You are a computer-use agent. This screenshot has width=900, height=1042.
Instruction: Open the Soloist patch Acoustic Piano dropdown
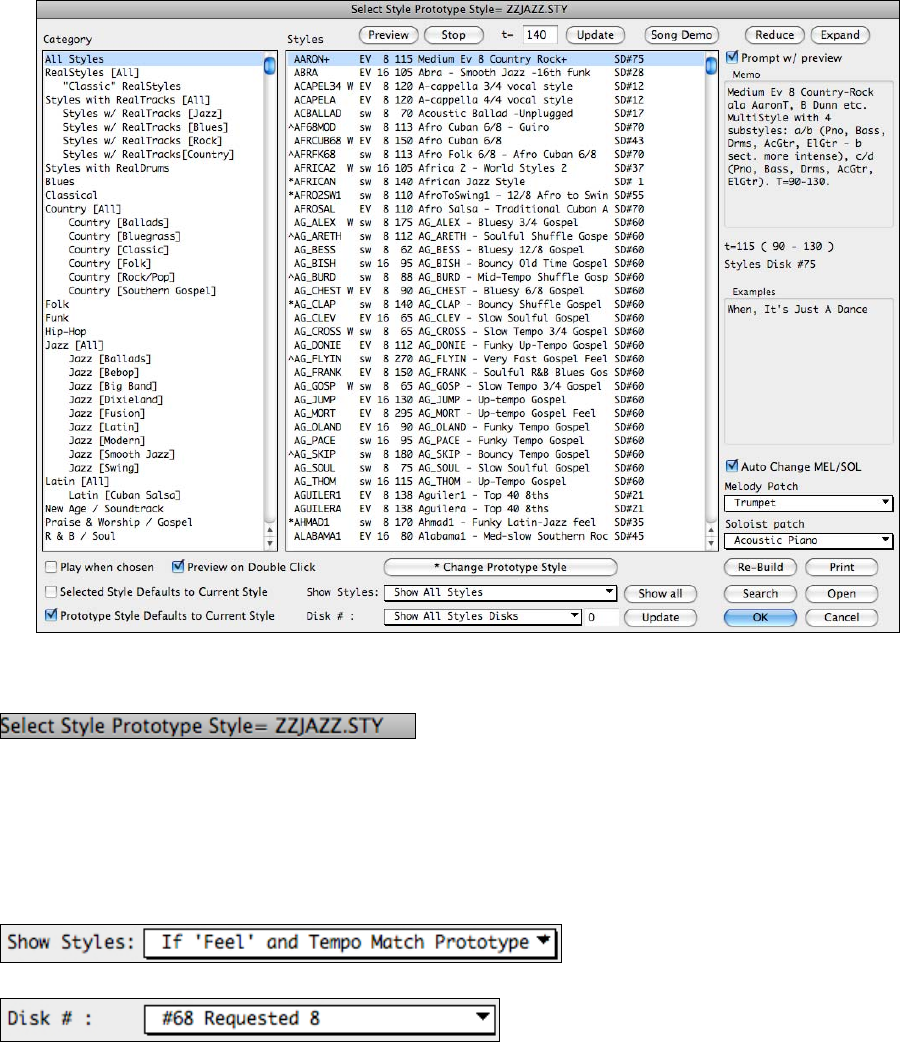(x=808, y=541)
